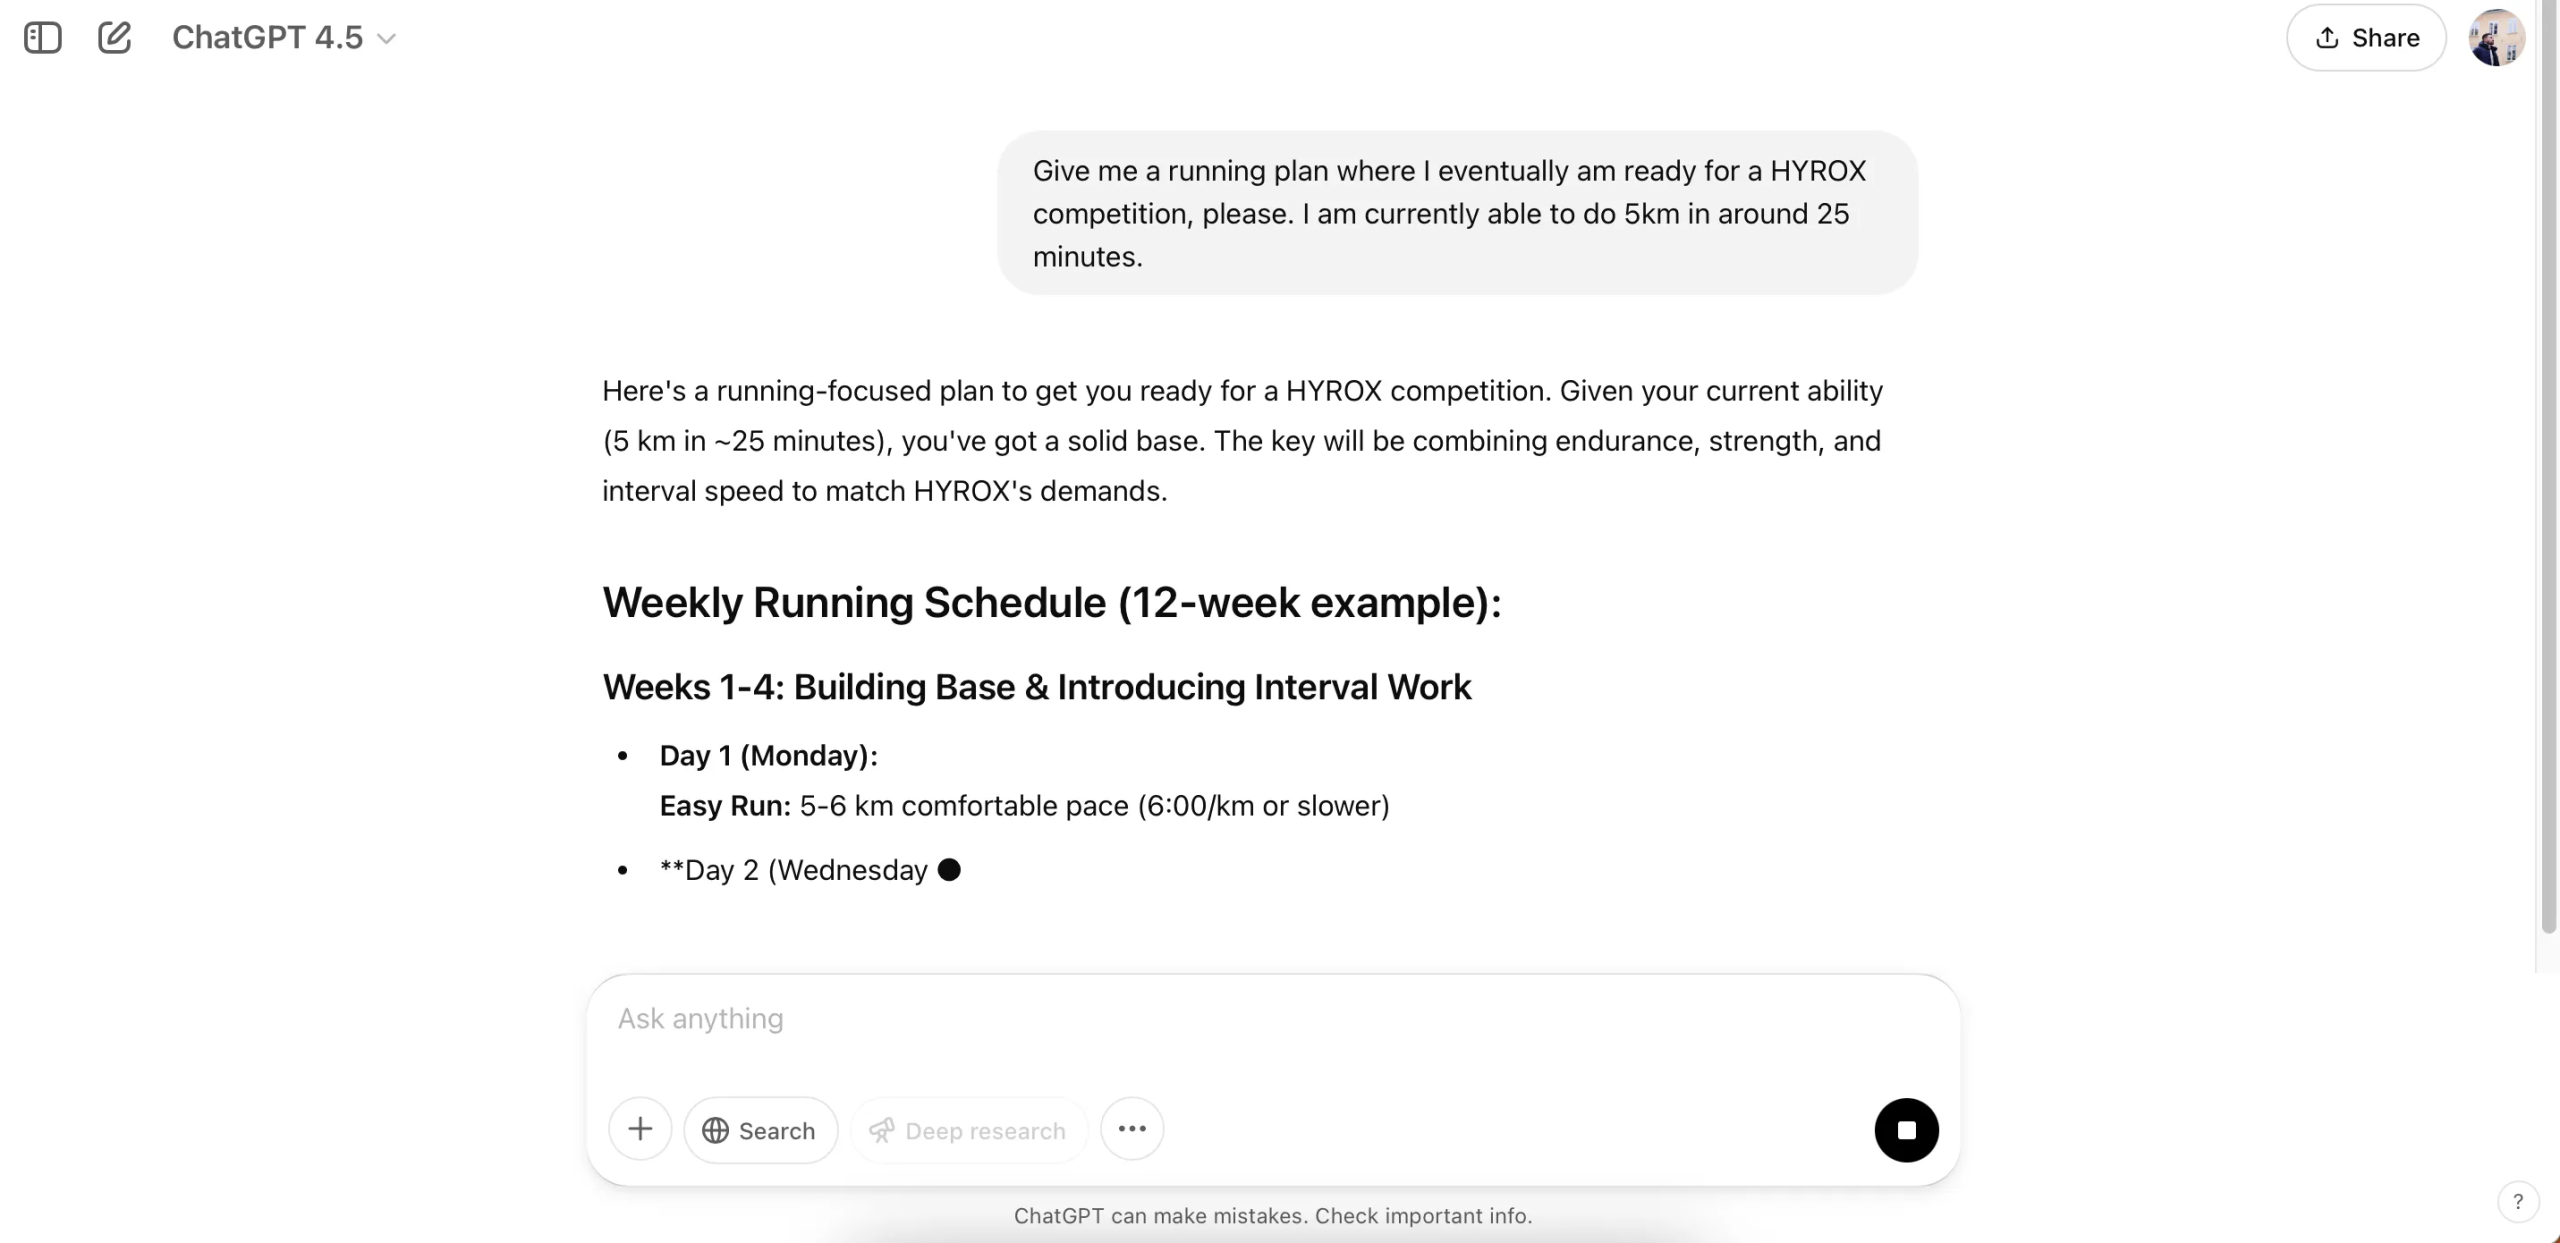The width and height of the screenshot is (2560, 1243).
Task: Click the Deep research rocket icon
Action: click(x=881, y=1130)
